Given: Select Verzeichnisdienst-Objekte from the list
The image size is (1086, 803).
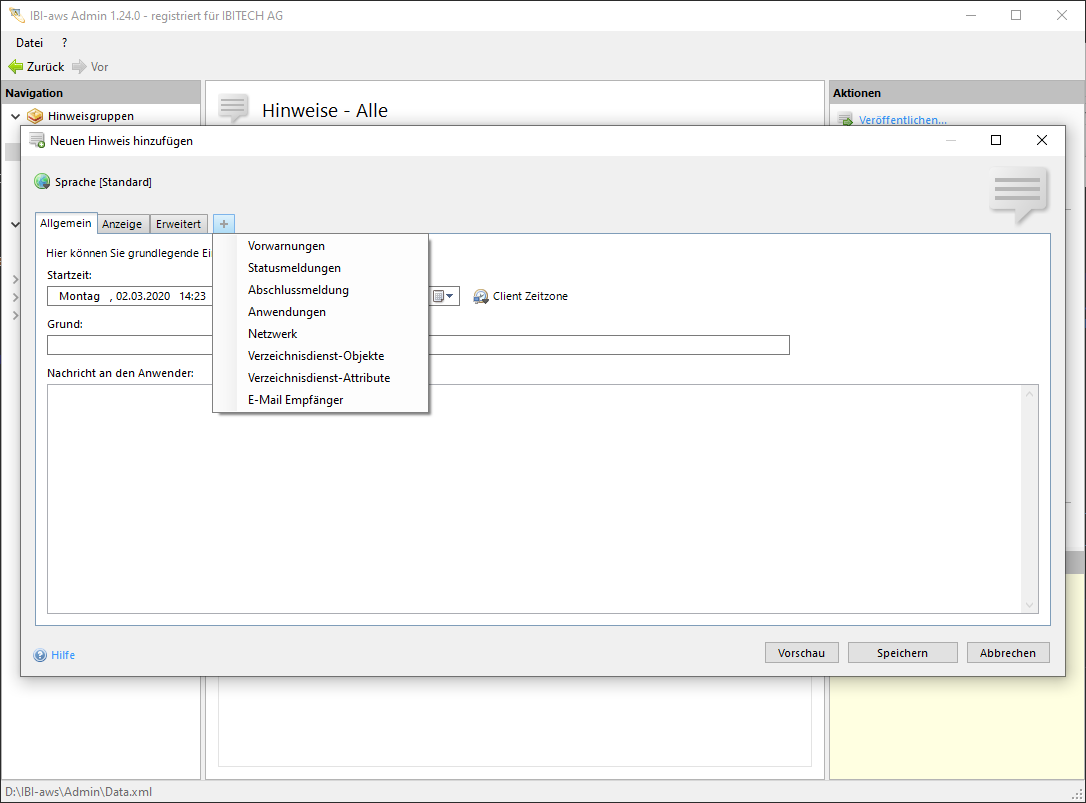Looking at the screenshot, I should (315, 356).
